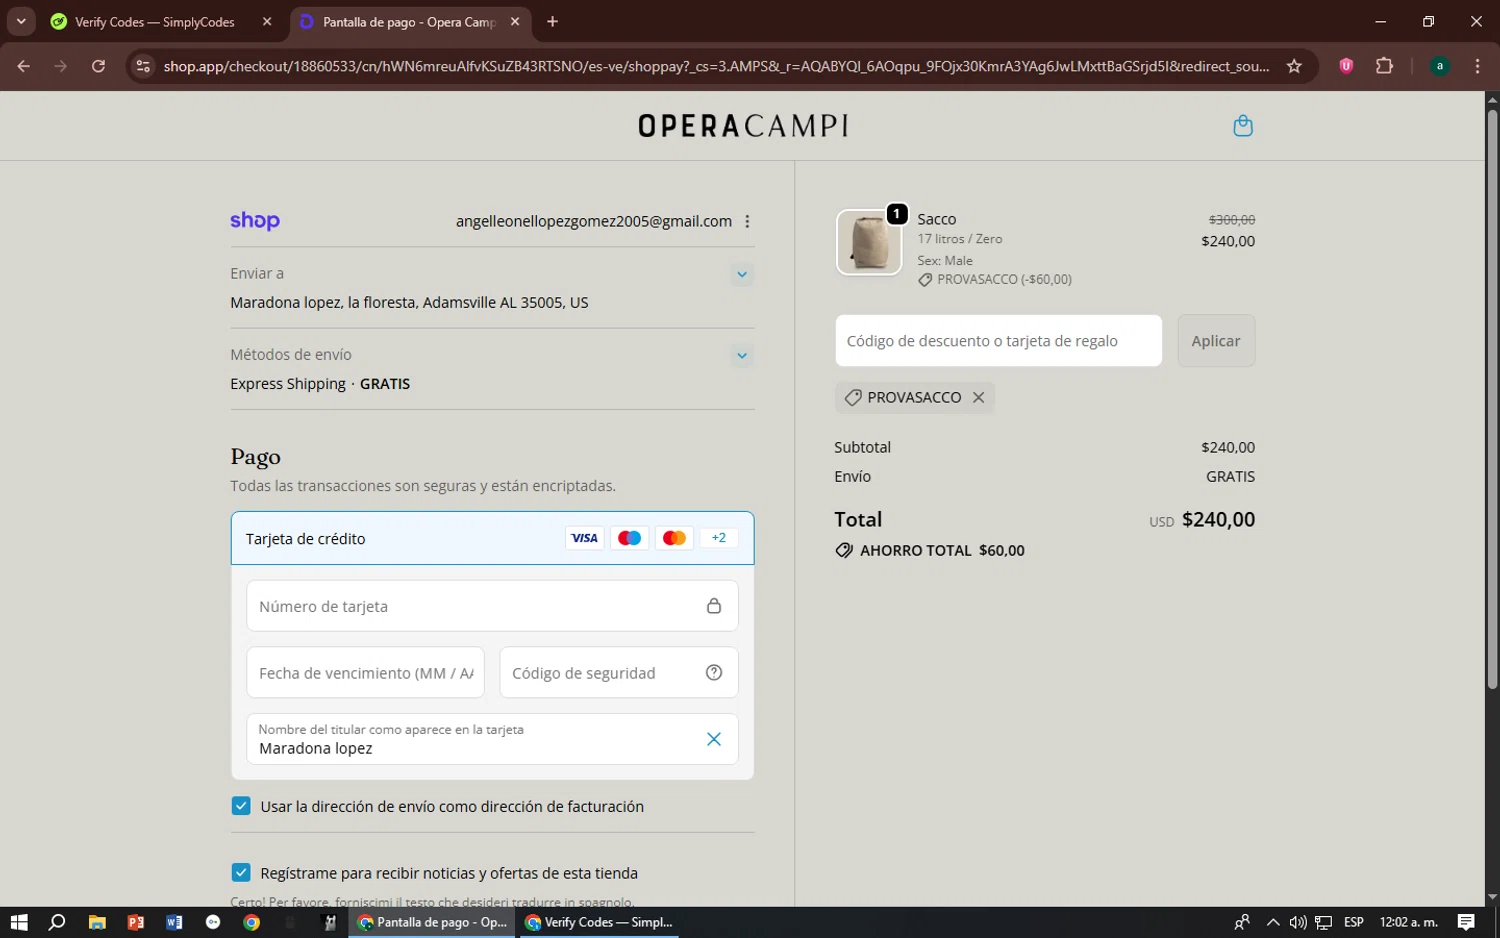
Task: Select the Tarjeta de crédito payment option
Action: (492, 538)
